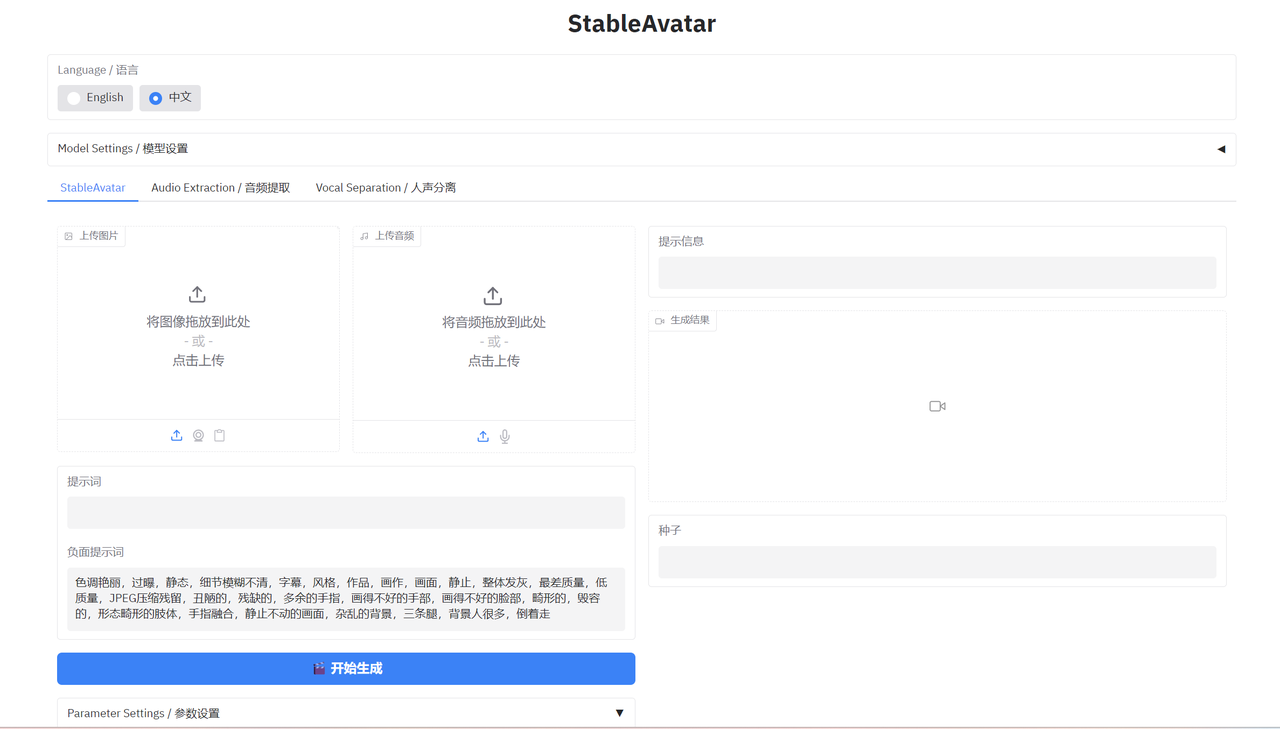This screenshot has width=1280, height=729.
Task: Expand the Model Settings / 模型设置 accordion
Action: (x=641, y=149)
